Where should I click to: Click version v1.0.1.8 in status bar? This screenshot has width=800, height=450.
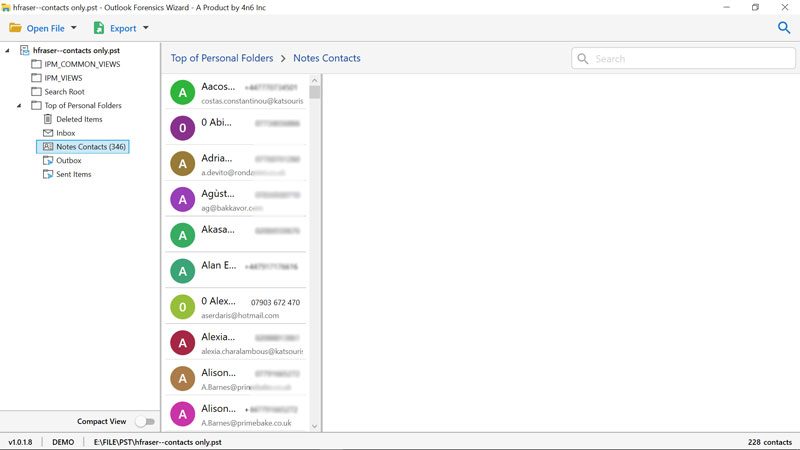(x=20, y=442)
